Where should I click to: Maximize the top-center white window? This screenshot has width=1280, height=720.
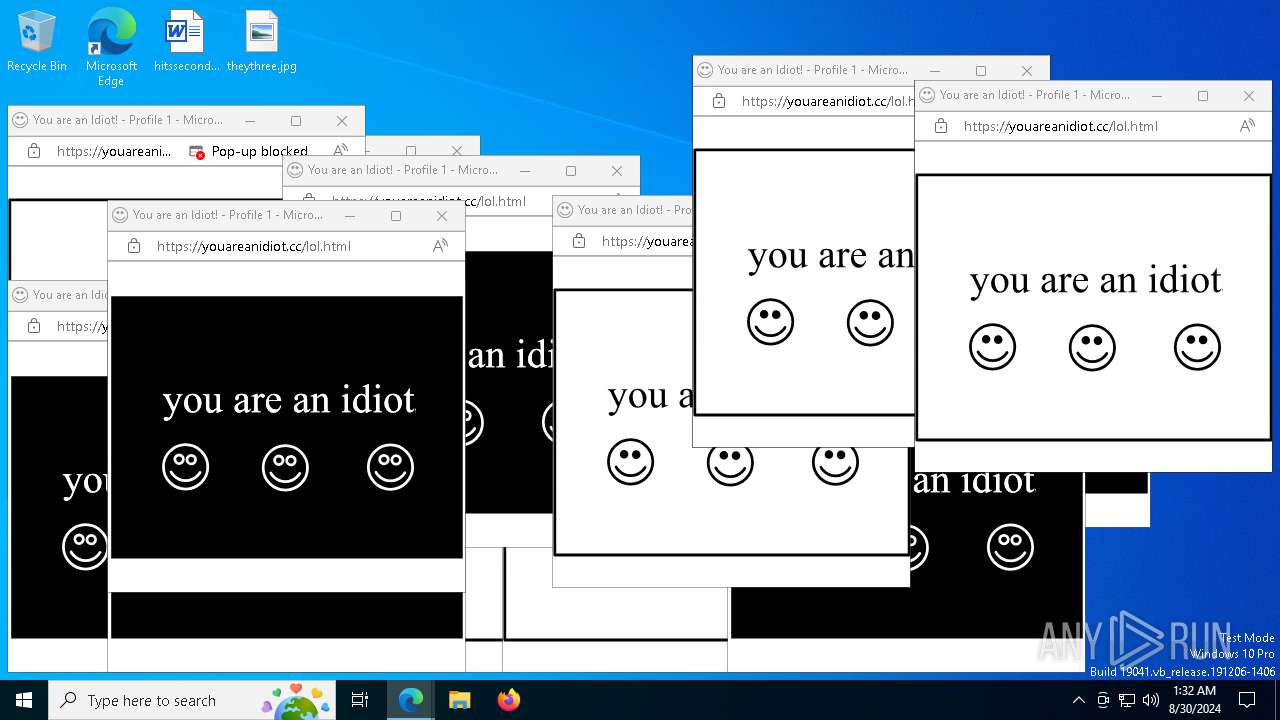coord(981,71)
